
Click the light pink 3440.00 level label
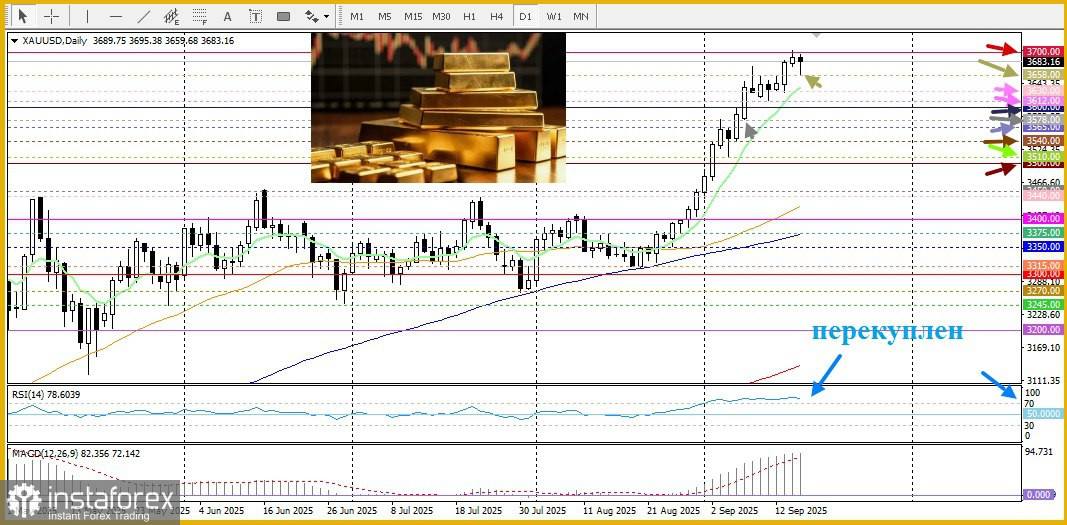click(1043, 195)
